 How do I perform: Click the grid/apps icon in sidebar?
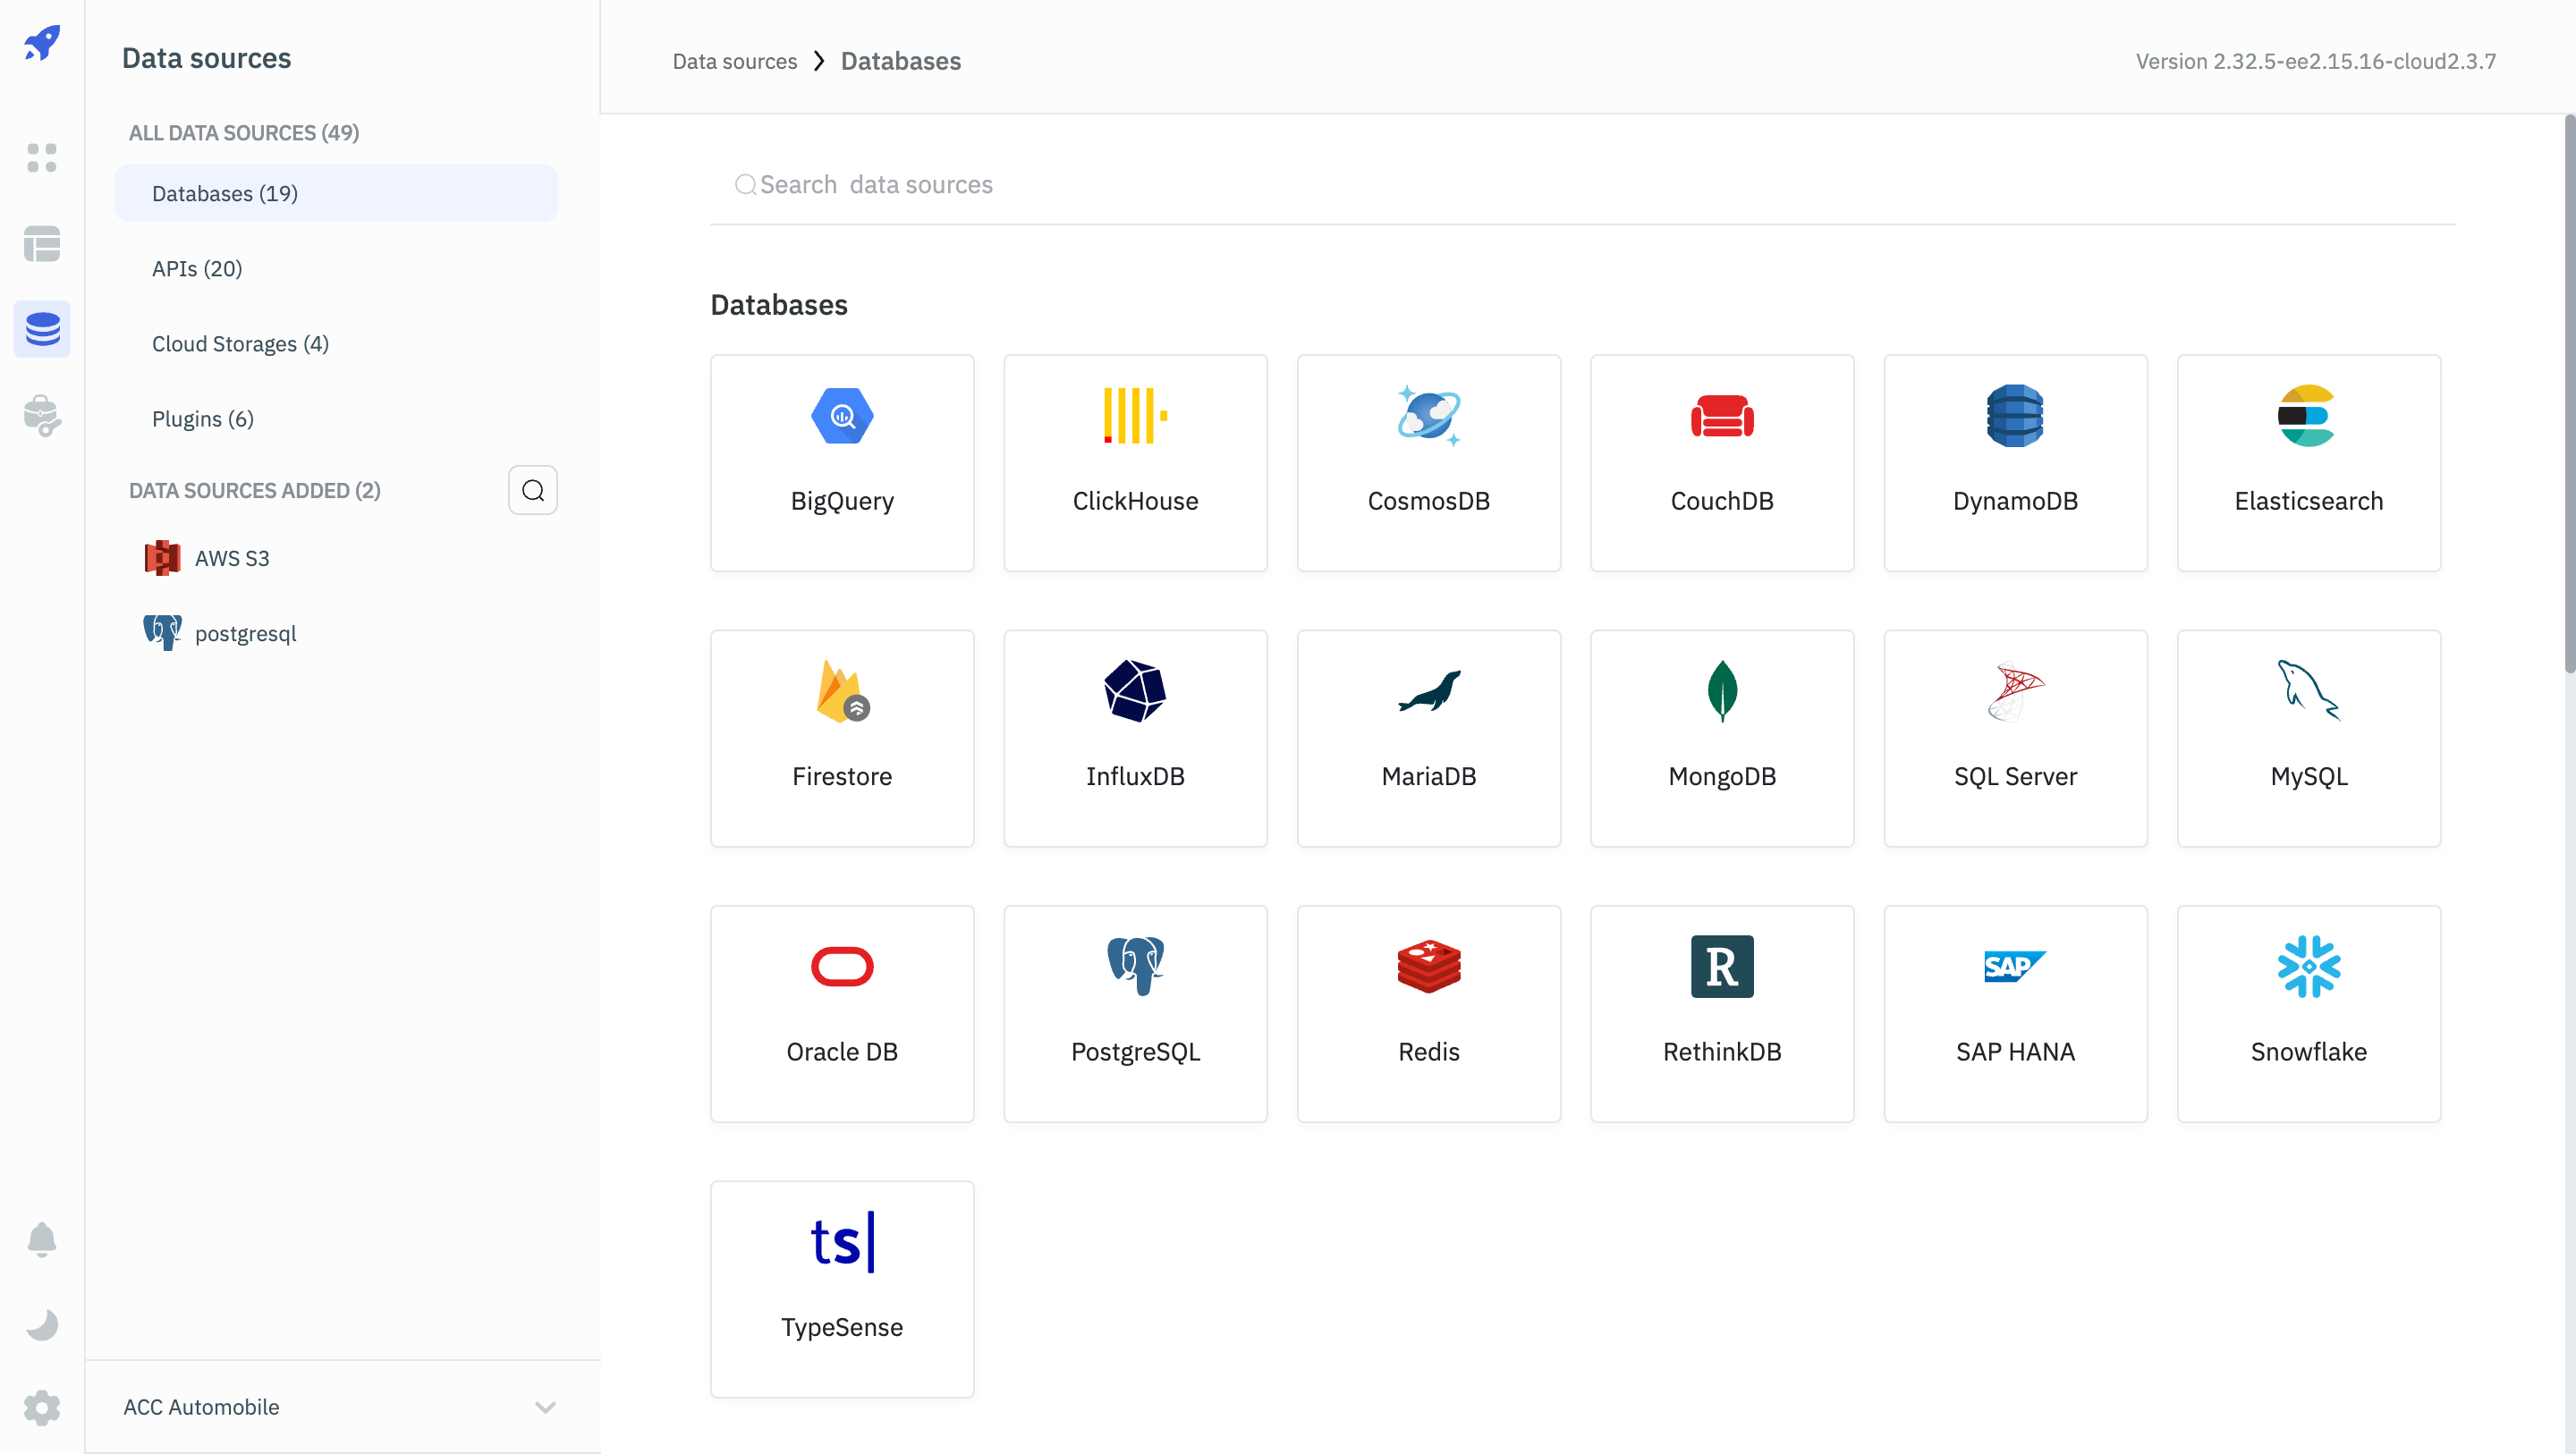(42, 156)
